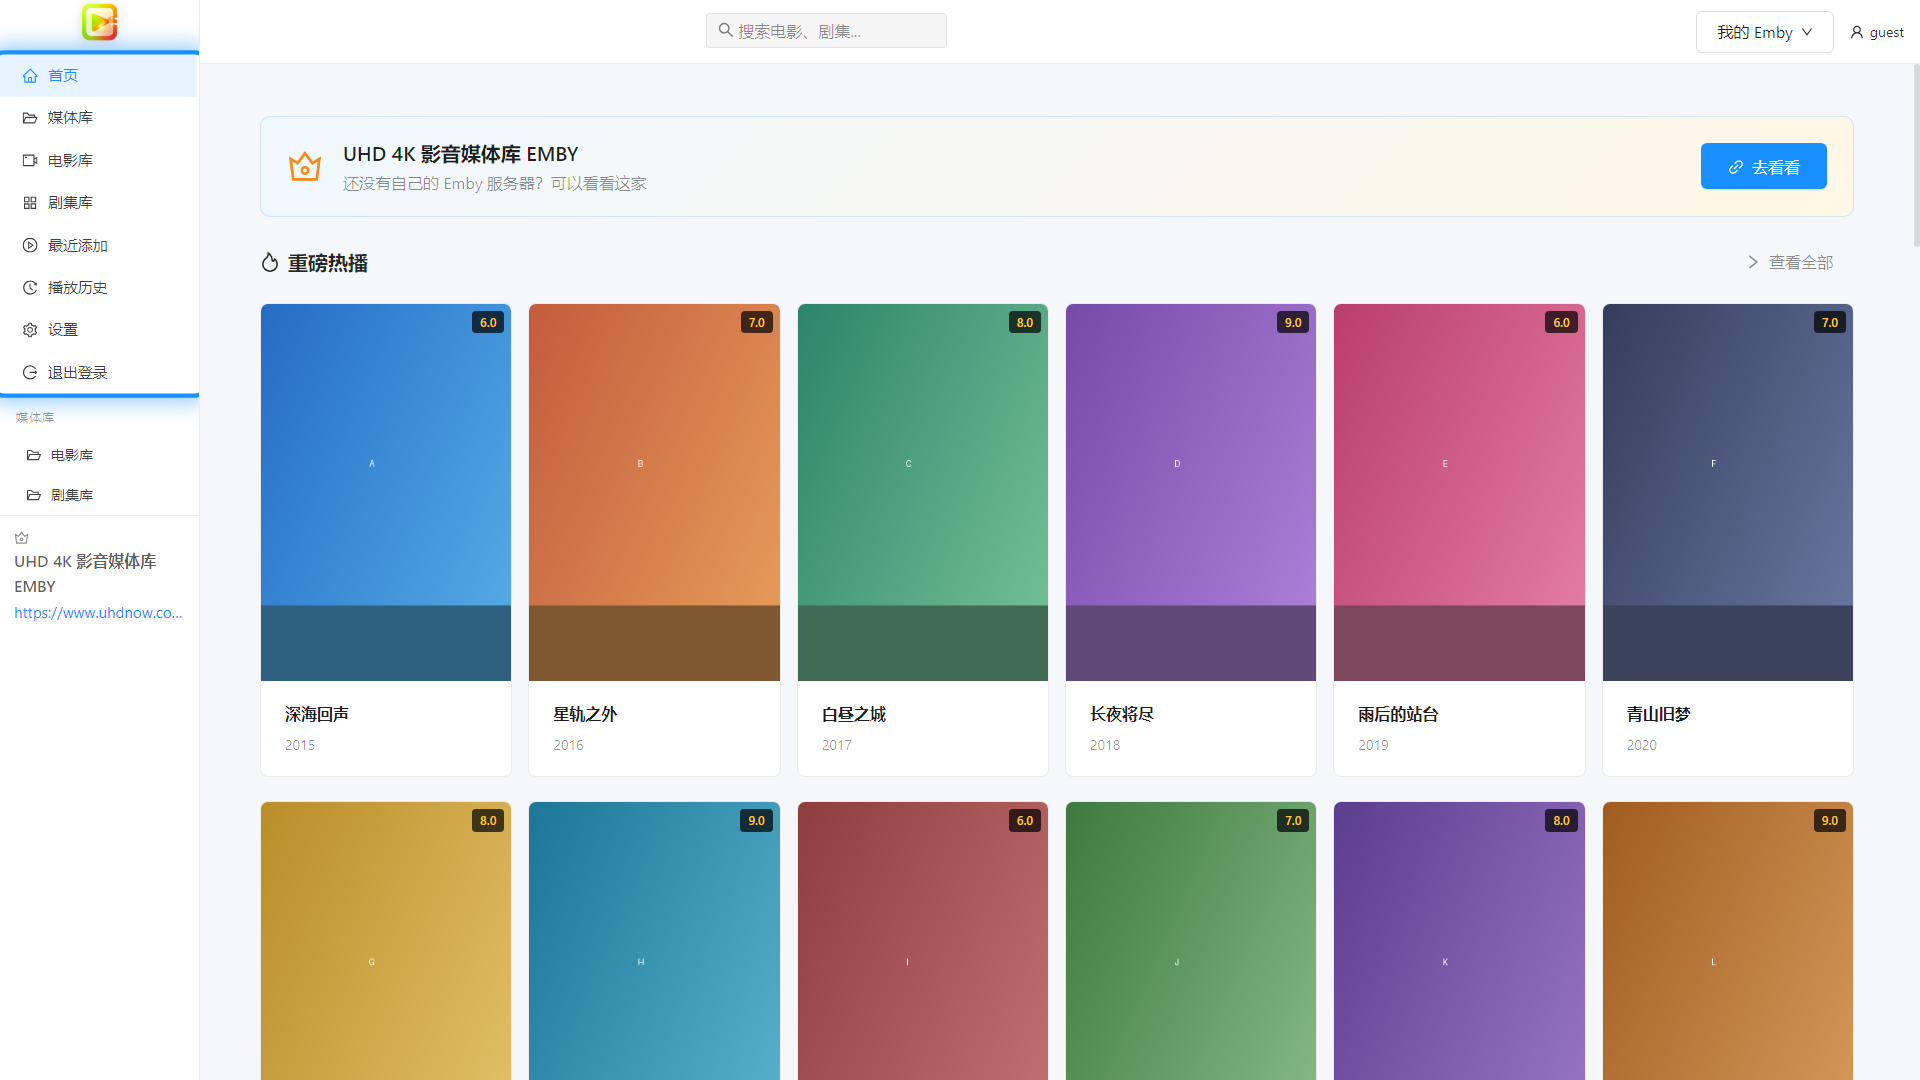
Task: Click the Emby app logo
Action: click(x=99, y=22)
